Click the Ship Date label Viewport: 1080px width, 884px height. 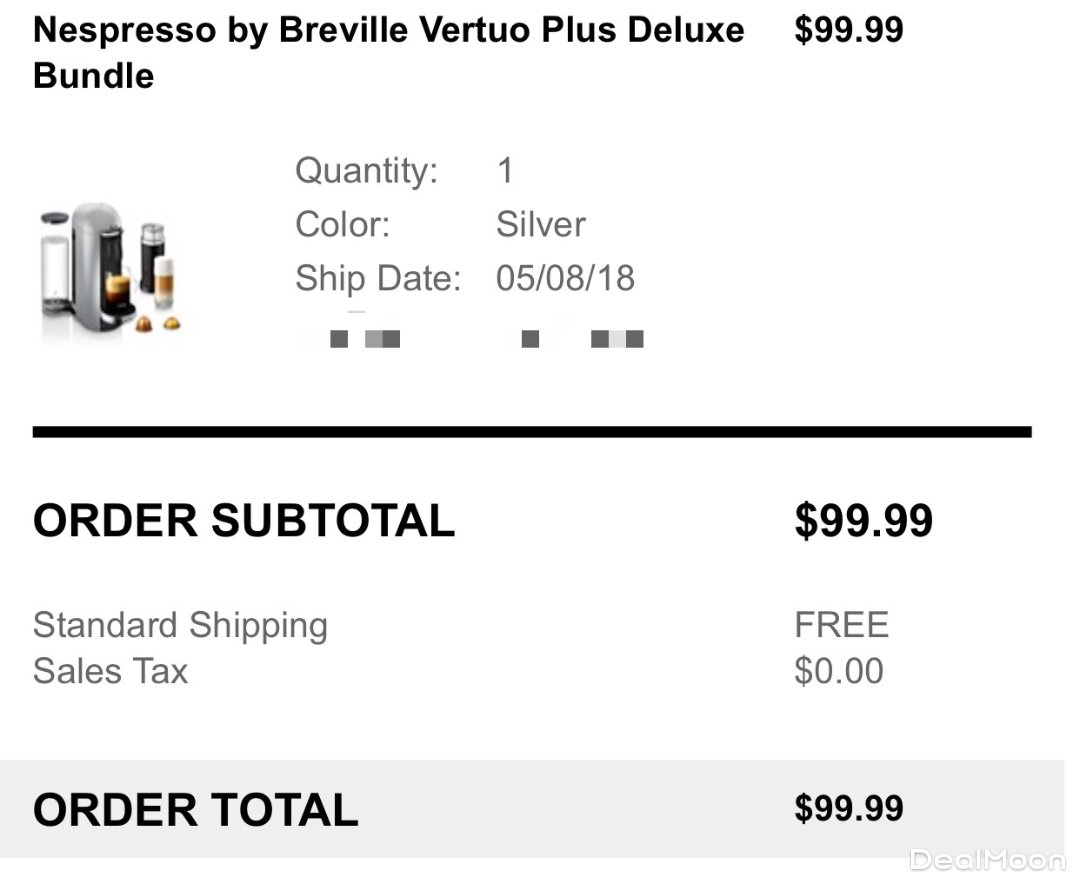tap(377, 278)
